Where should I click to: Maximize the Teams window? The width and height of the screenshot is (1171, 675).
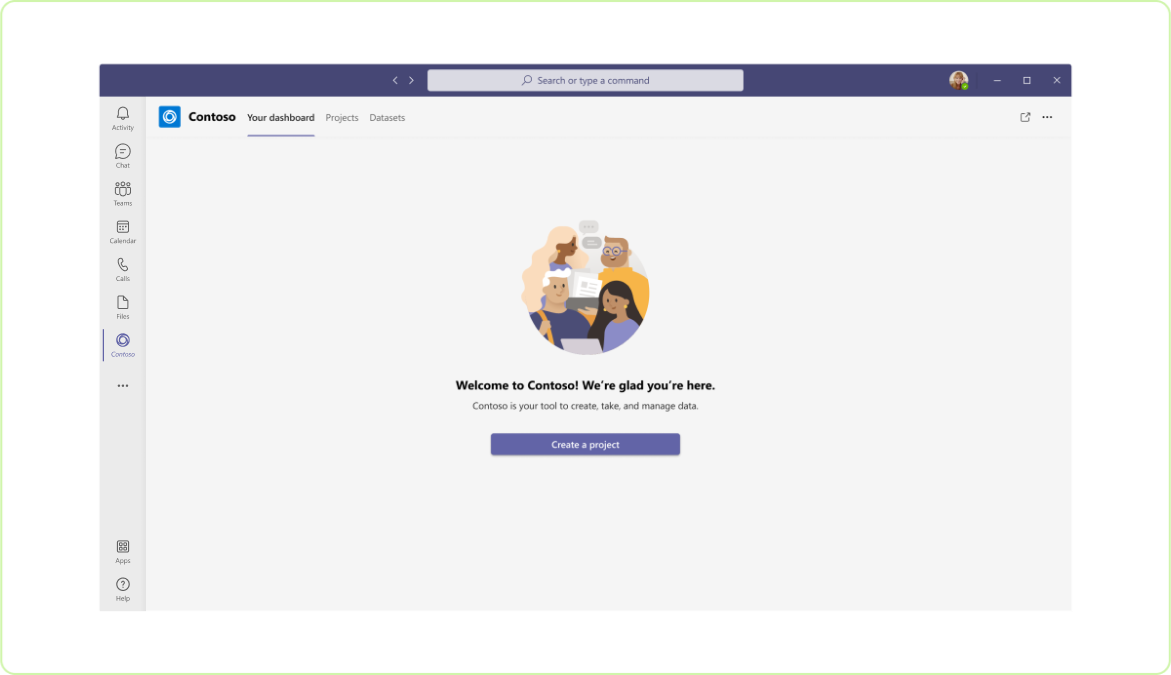click(x=1027, y=81)
